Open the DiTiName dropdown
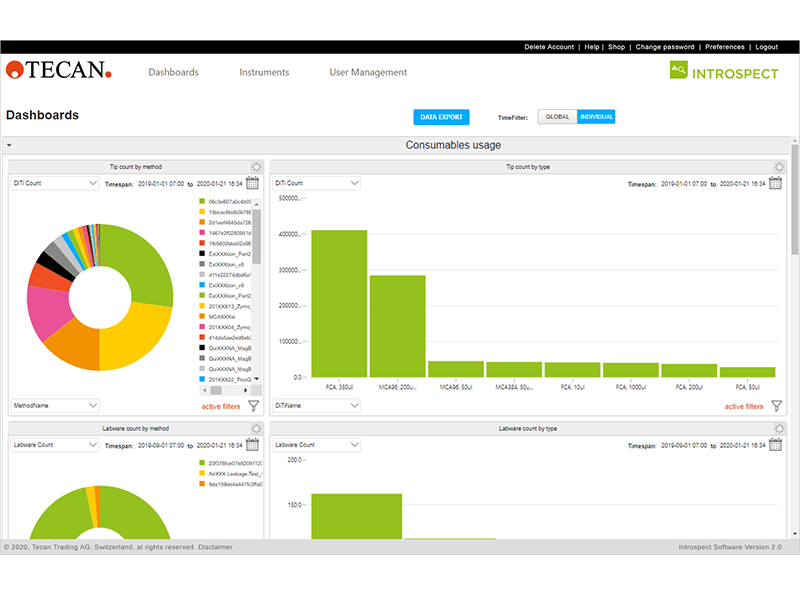Screen dimensions: 800x595 [x=316, y=406]
